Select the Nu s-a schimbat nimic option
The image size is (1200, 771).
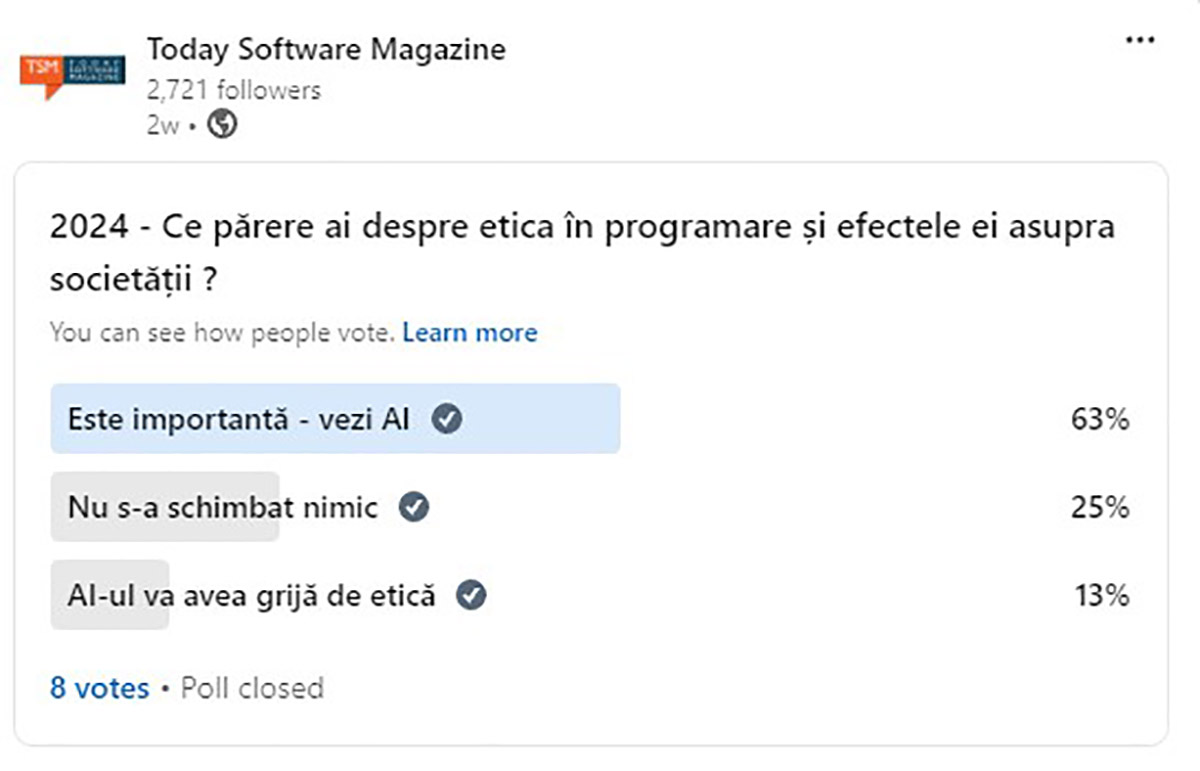click(222, 507)
